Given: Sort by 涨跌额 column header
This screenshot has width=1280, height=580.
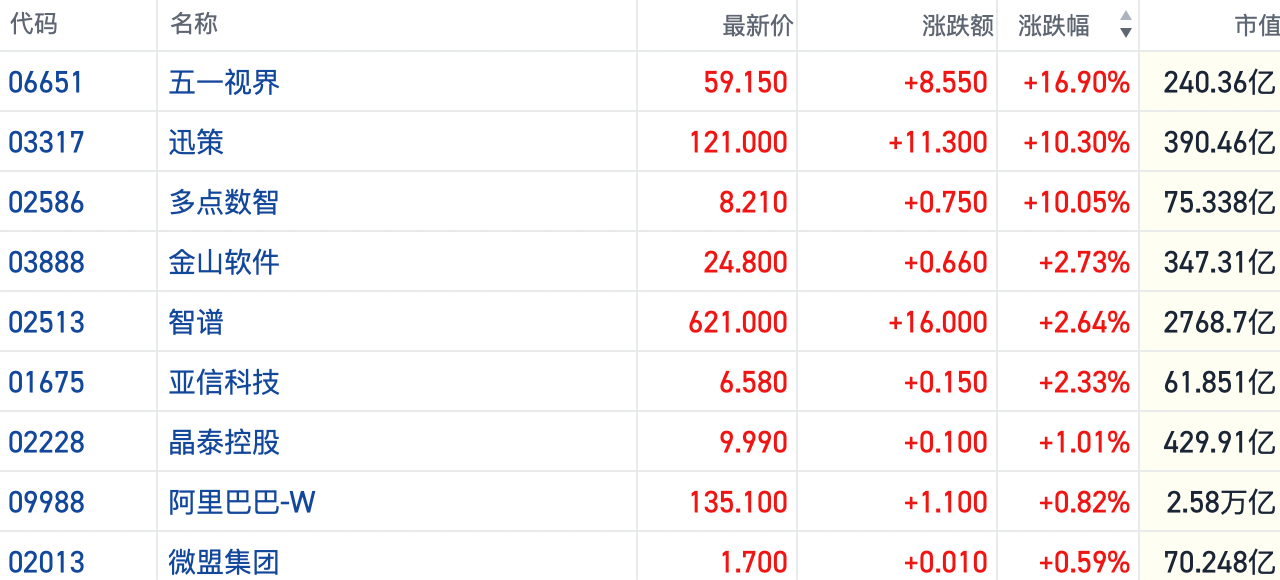Looking at the screenshot, I should 957,26.
